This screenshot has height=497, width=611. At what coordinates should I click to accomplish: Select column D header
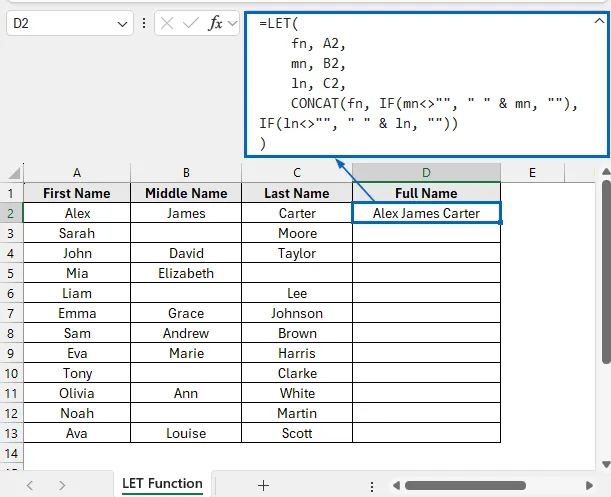(x=426, y=173)
